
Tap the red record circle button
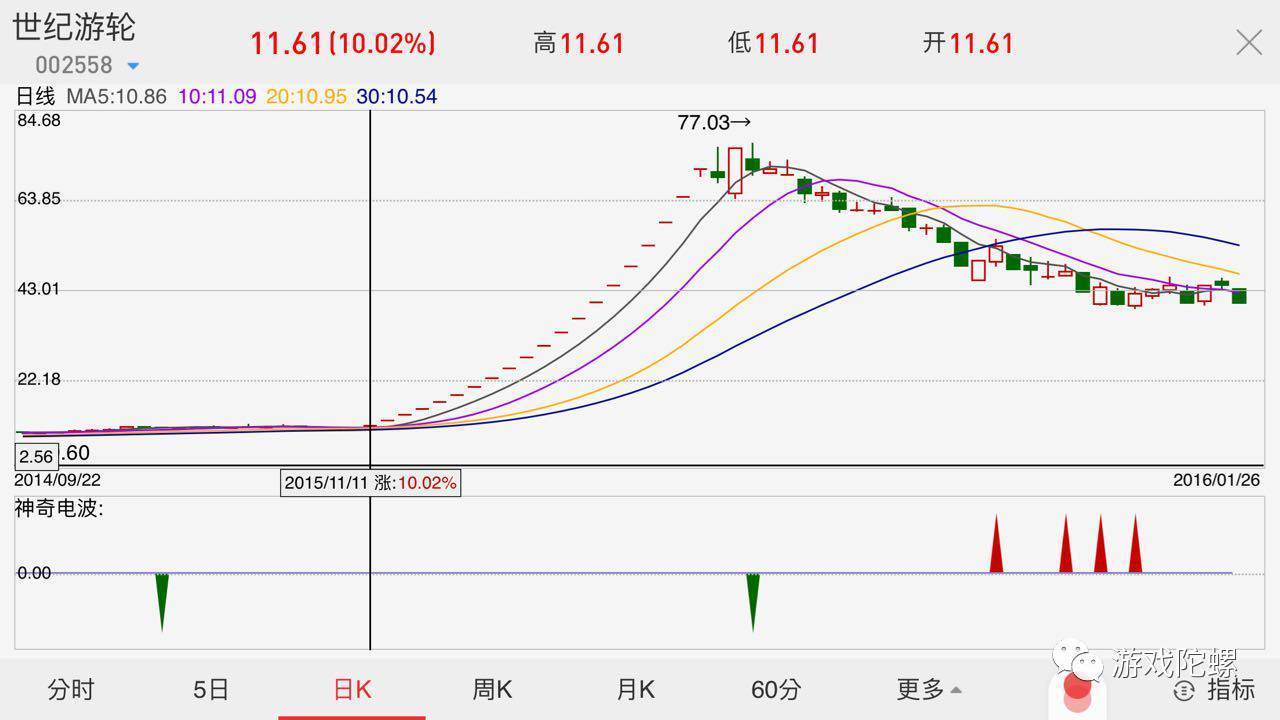(x=1077, y=689)
